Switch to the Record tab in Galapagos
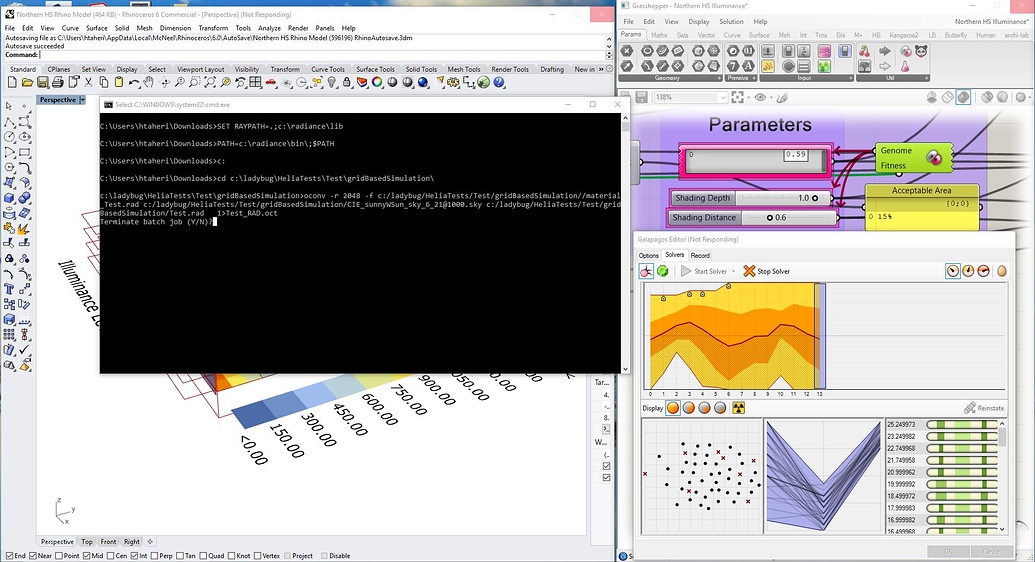The width and height of the screenshot is (1035, 562). (x=700, y=255)
